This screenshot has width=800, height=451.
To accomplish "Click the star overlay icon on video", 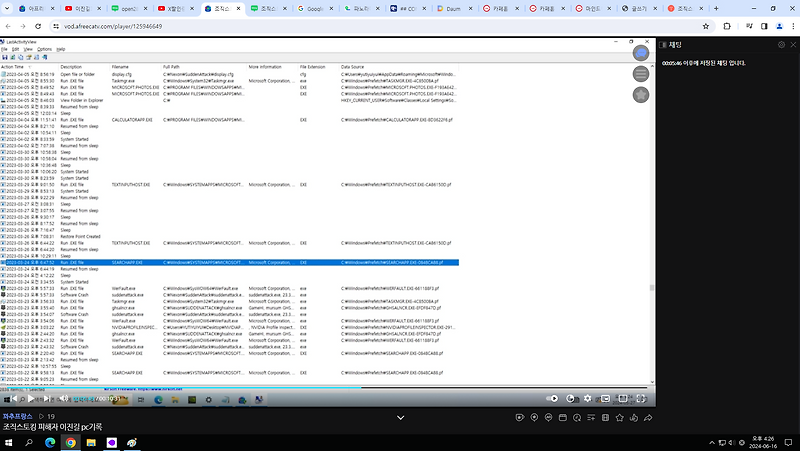I will tap(641, 94).
